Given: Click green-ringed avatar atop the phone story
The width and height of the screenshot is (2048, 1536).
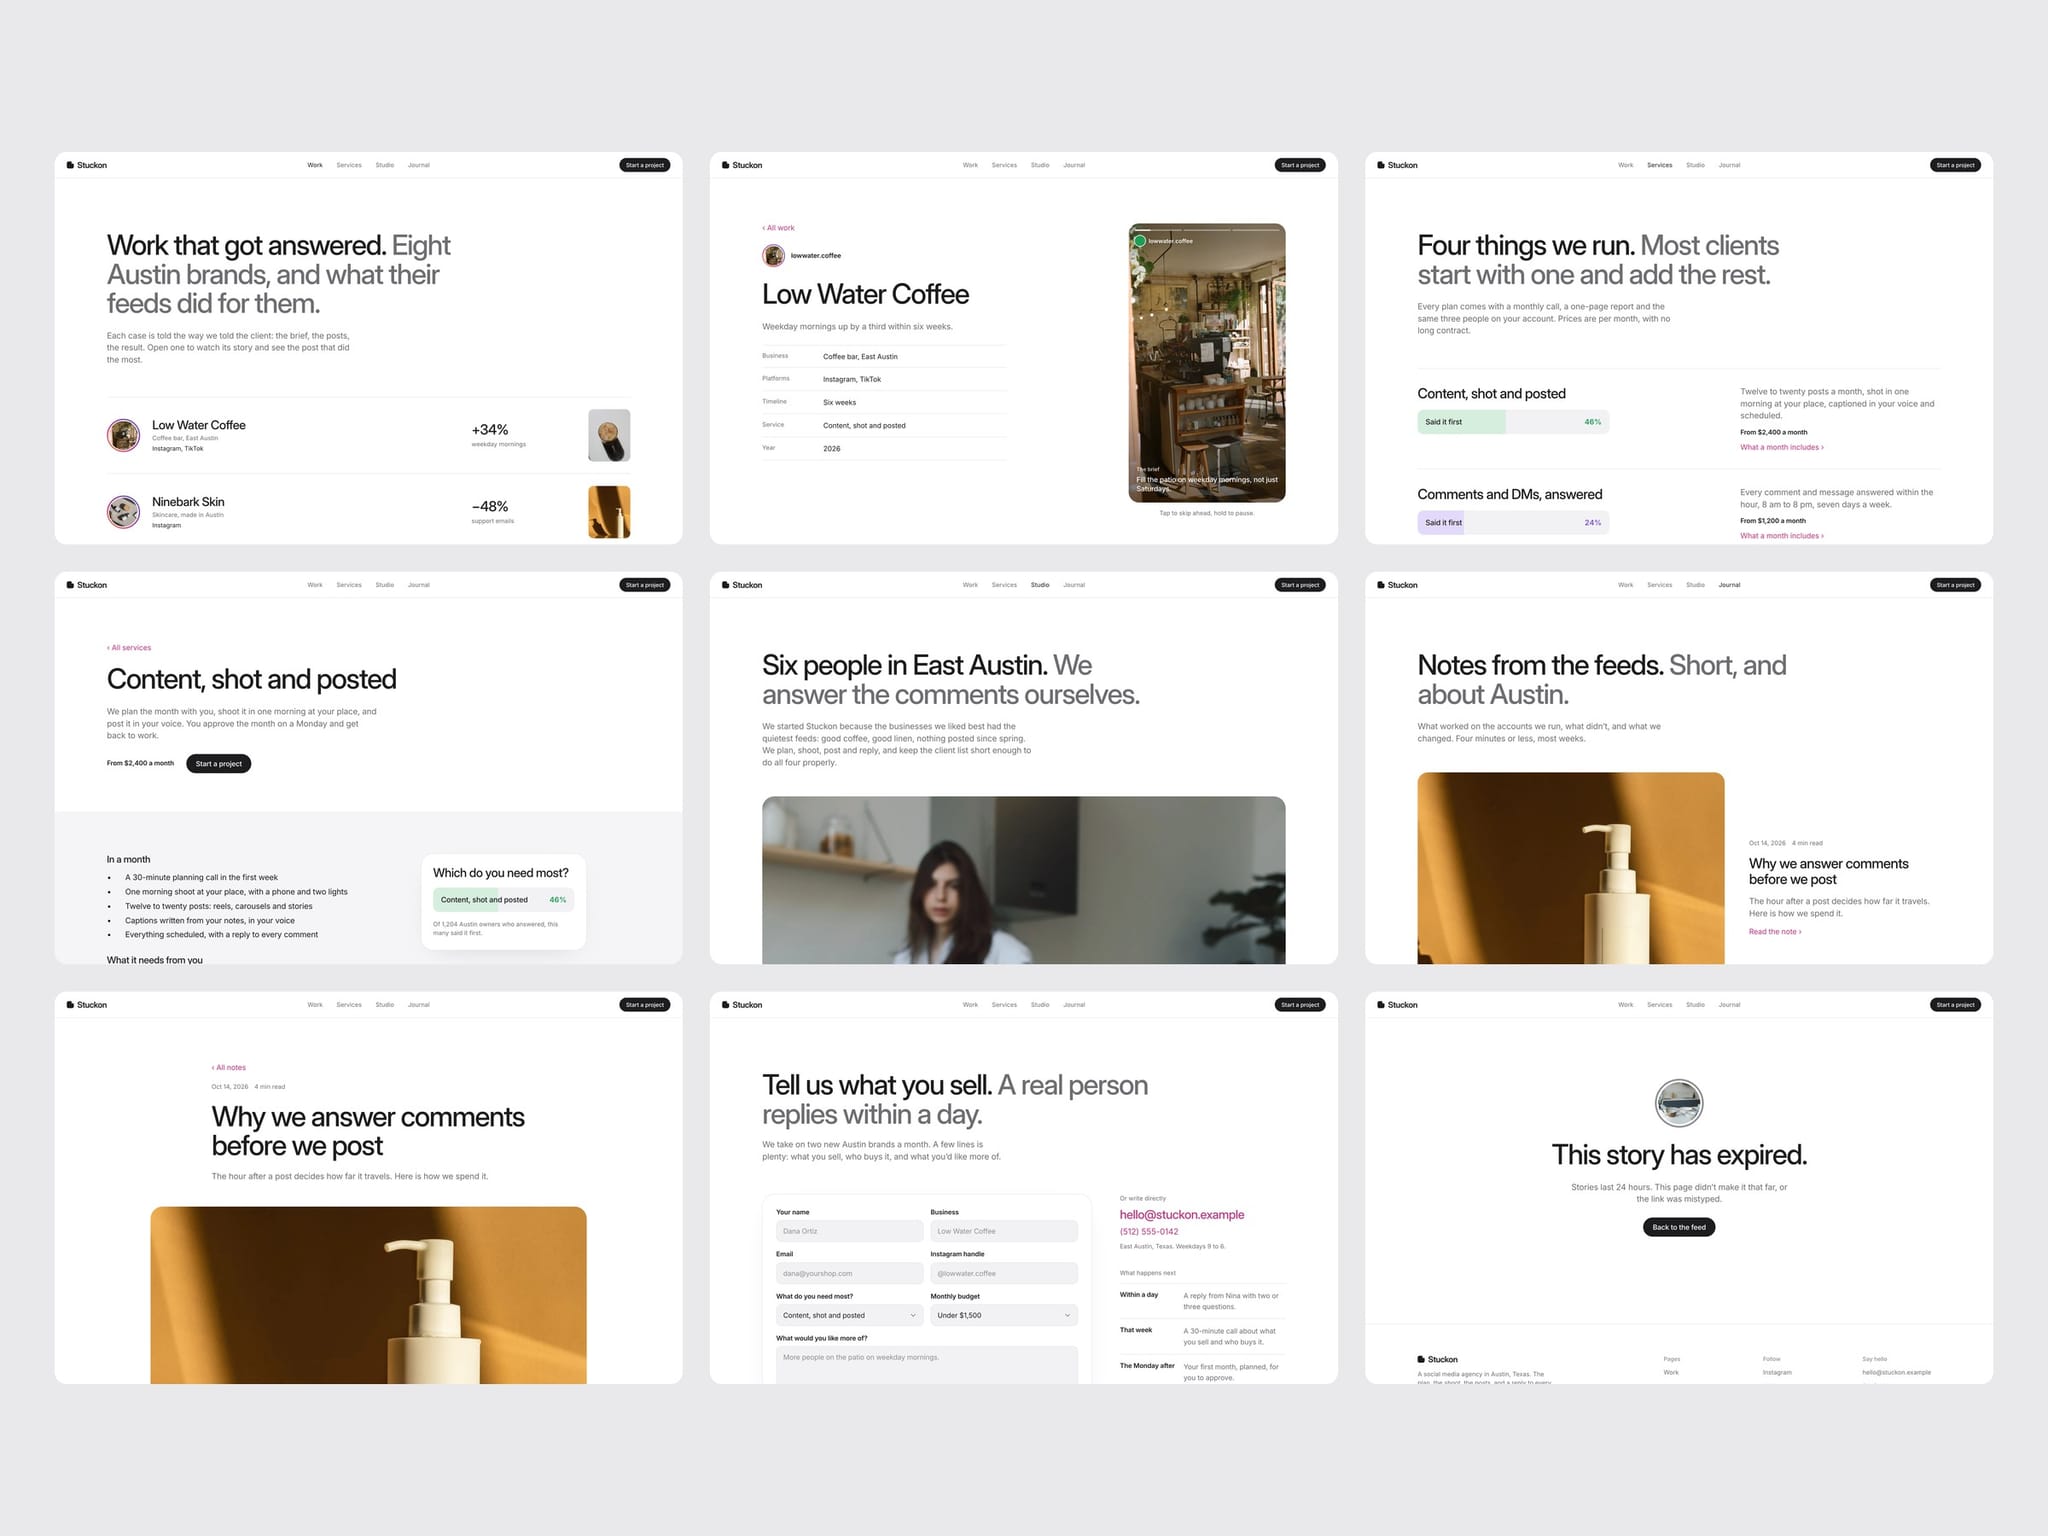Looking at the screenshot, I should [x=1139, y=241].
